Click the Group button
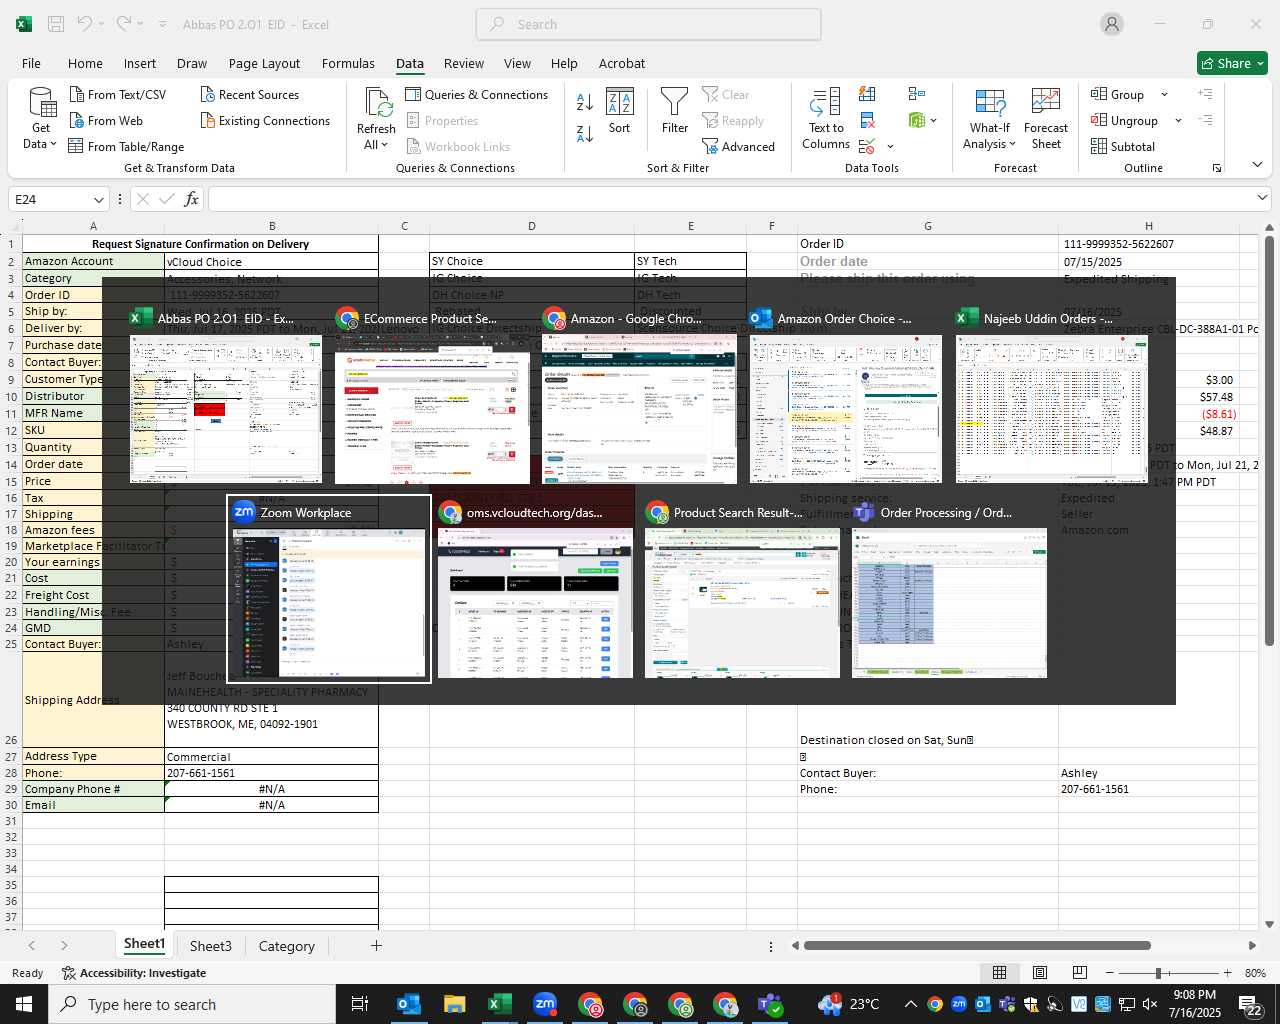Screen dimensions: 1280x1024 click(1118, 94)
